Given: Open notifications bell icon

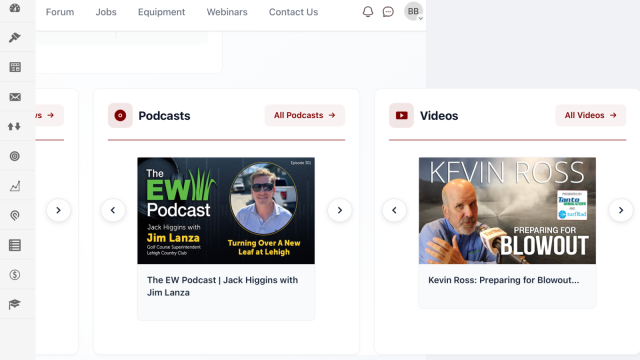Looking at the screenshot, I should tap(368, 11).
